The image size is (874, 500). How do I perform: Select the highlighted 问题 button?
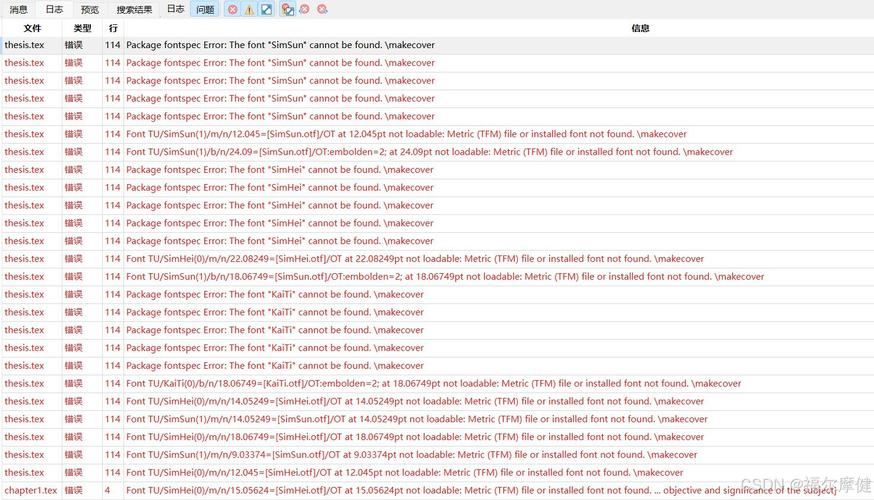coord(205,9)
